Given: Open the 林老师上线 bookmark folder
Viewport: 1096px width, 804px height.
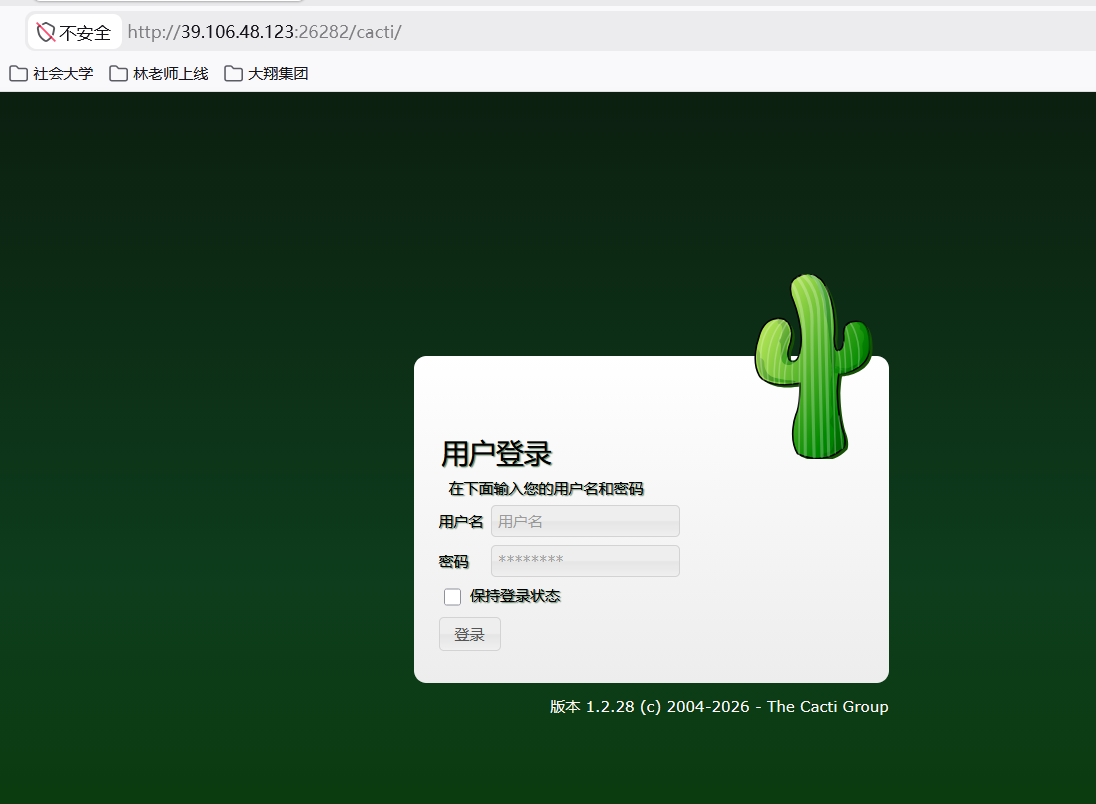Looking at the screenshot, I should click(159, 73).
